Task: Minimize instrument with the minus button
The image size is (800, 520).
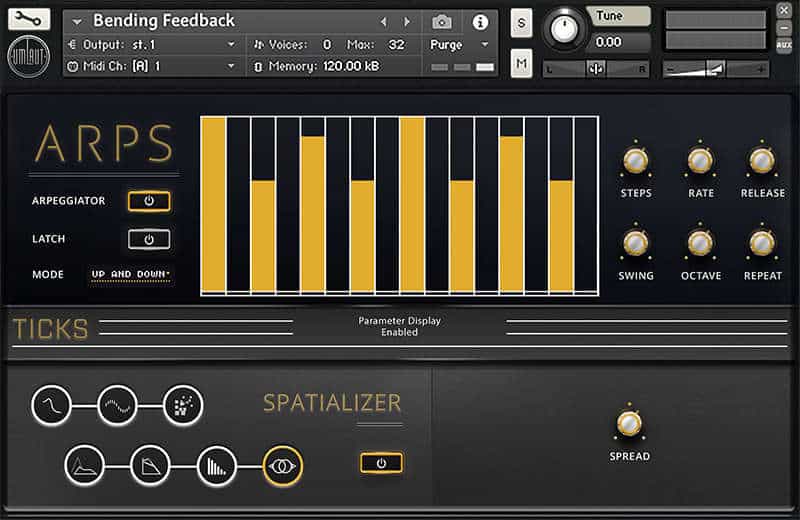Action: [784, 27]
